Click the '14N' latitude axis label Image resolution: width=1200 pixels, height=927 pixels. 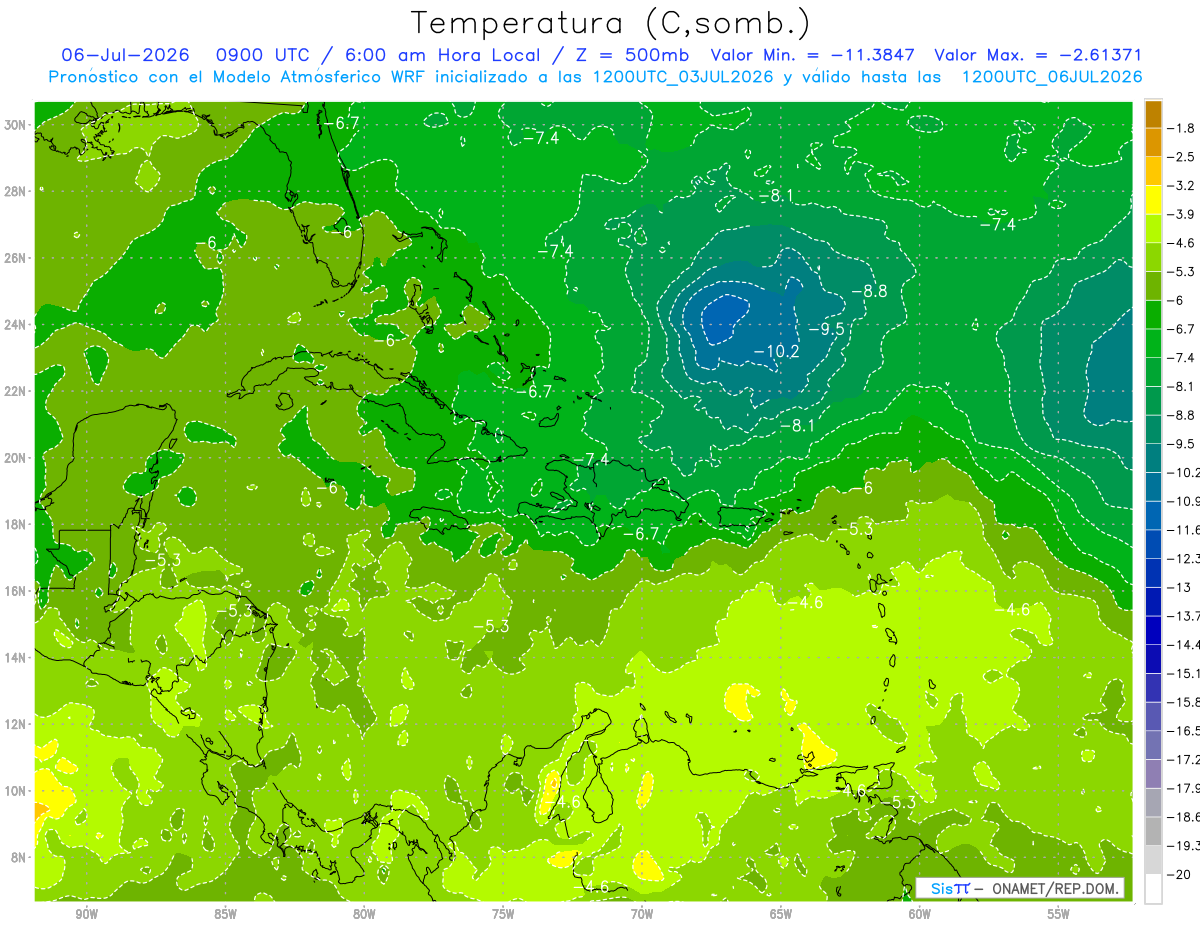[x=17, y=658]
